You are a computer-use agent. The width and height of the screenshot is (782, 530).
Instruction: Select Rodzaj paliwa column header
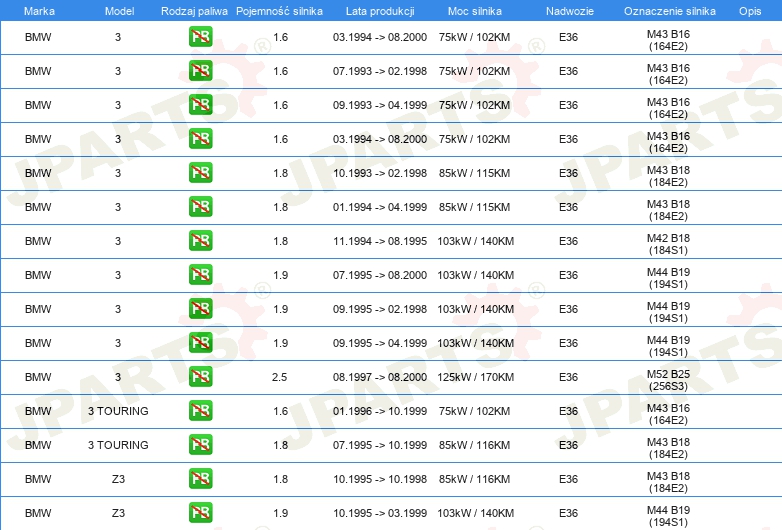click(194, 11)
